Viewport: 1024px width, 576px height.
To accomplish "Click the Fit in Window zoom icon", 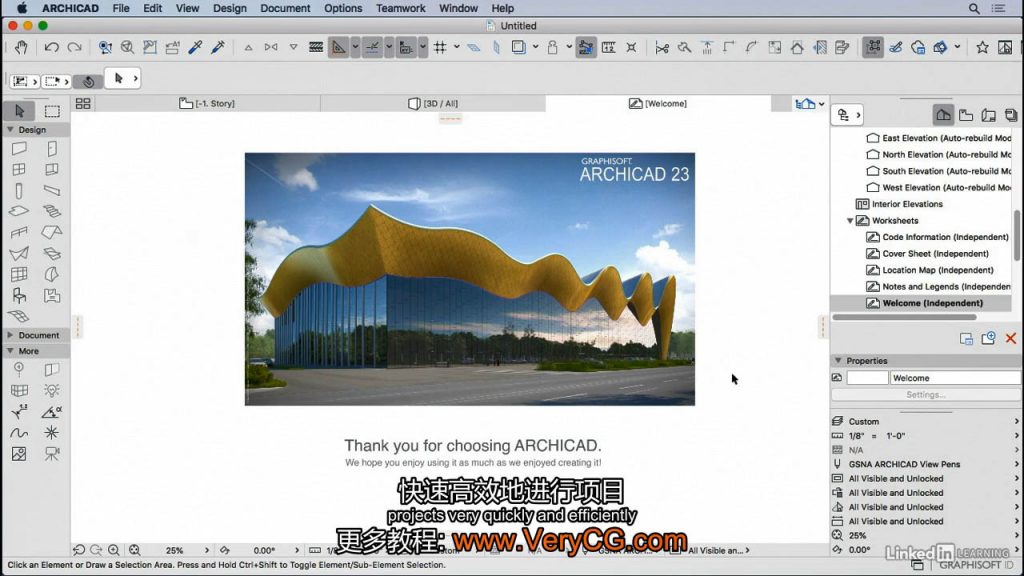I will click(x=135, y=551).
